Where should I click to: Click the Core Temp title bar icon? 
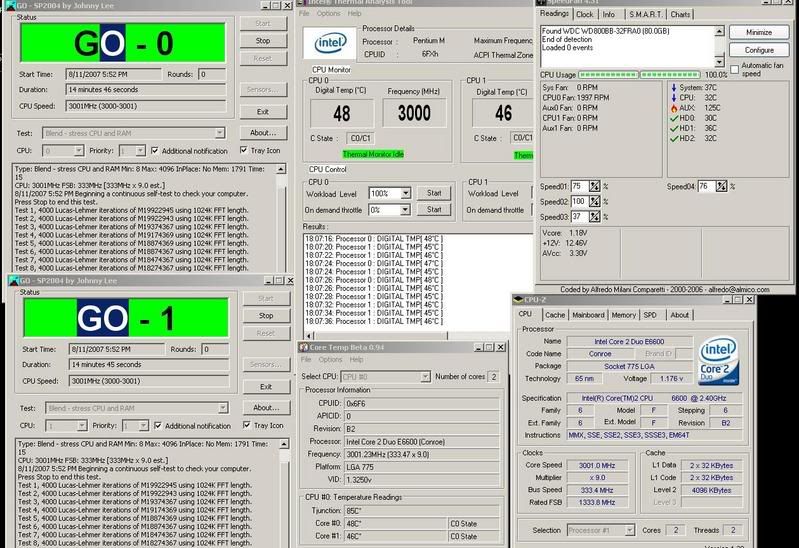[x=305, y=347]
